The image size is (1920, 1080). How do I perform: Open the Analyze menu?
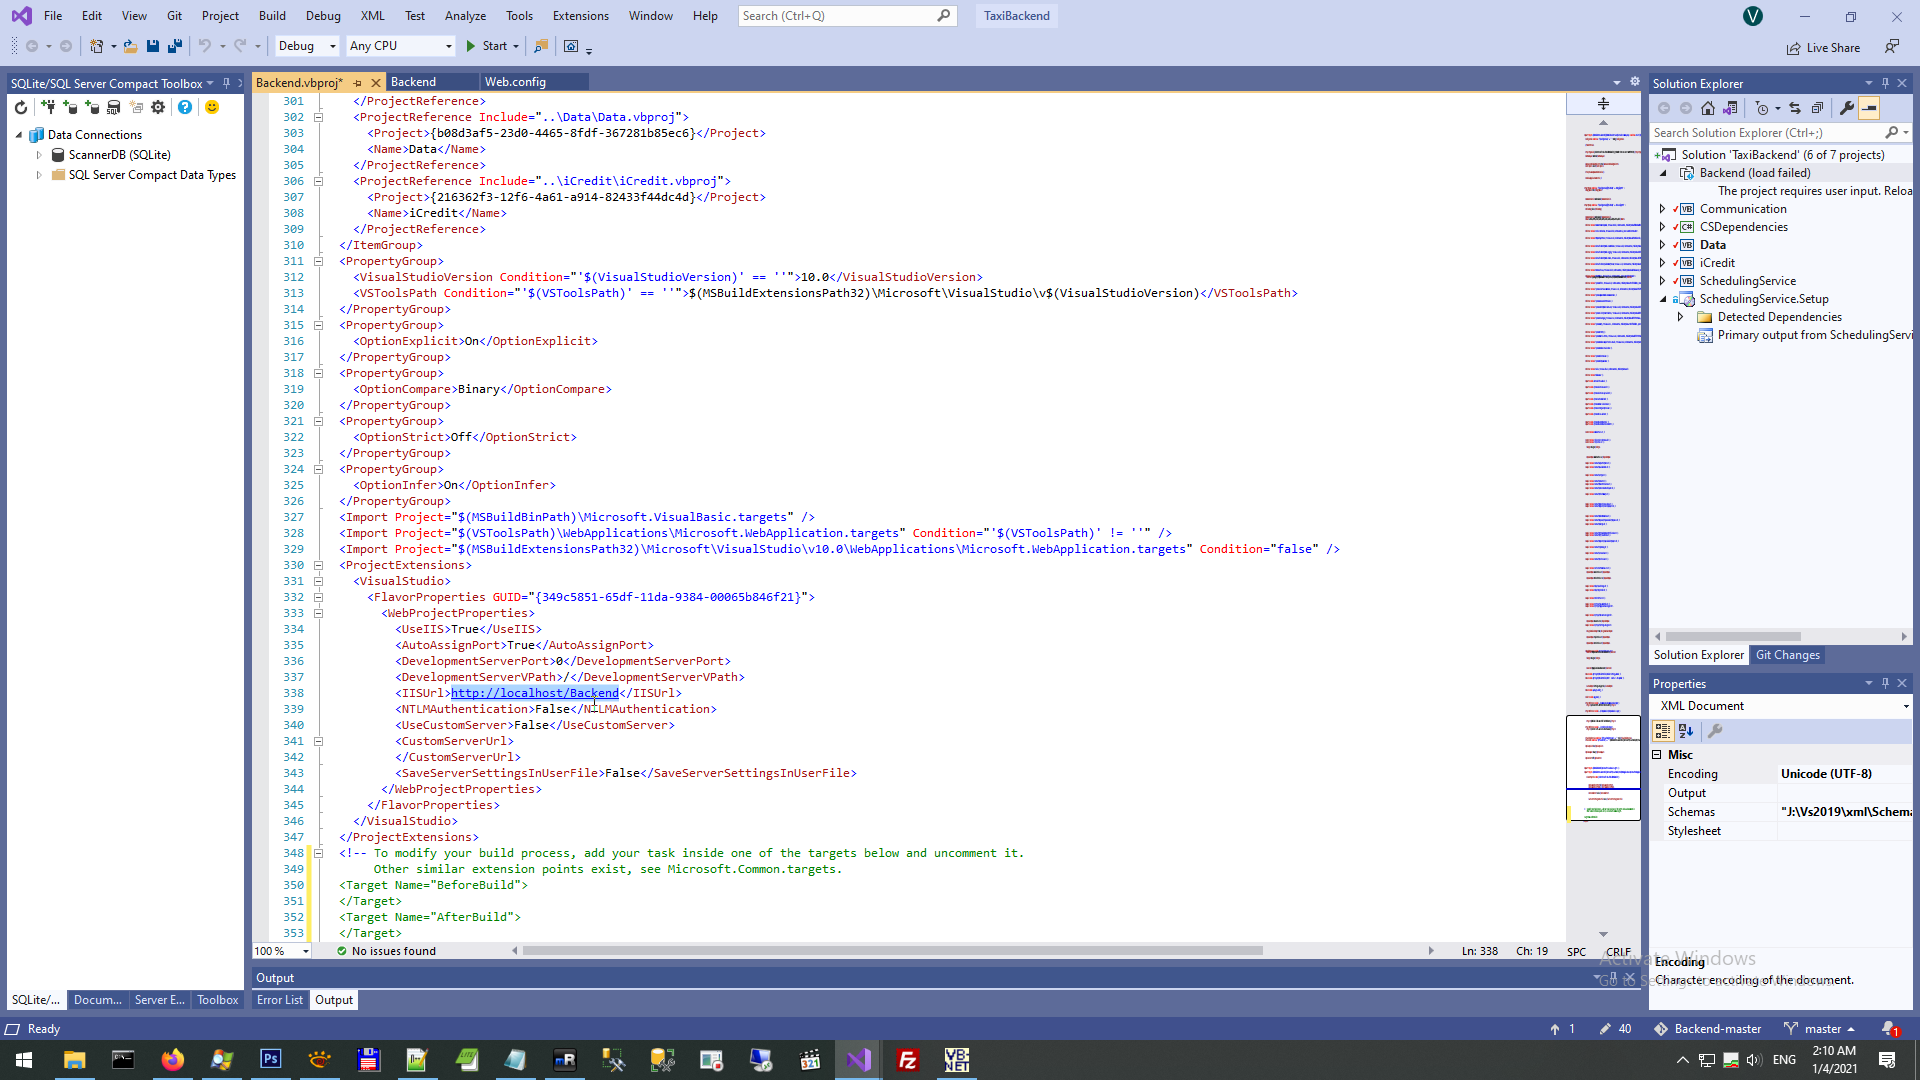click(x=465, y=16)
